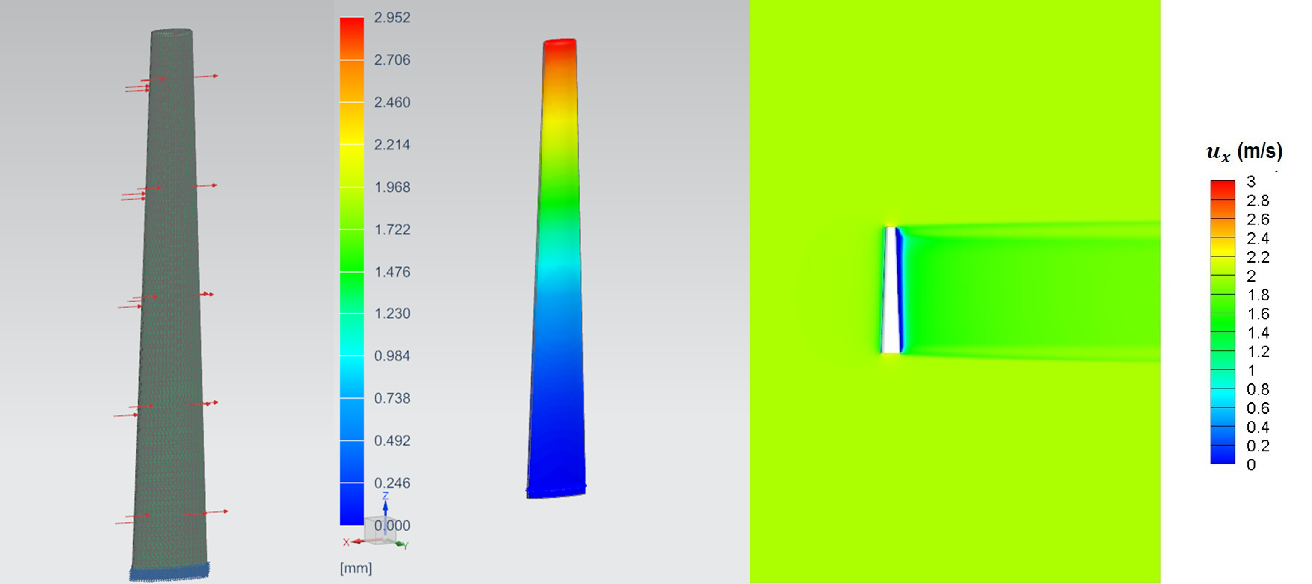Screen dimensions: 1312x584
Task: Select the Z axis arrow of the triad
Action: tap(385, 506)
